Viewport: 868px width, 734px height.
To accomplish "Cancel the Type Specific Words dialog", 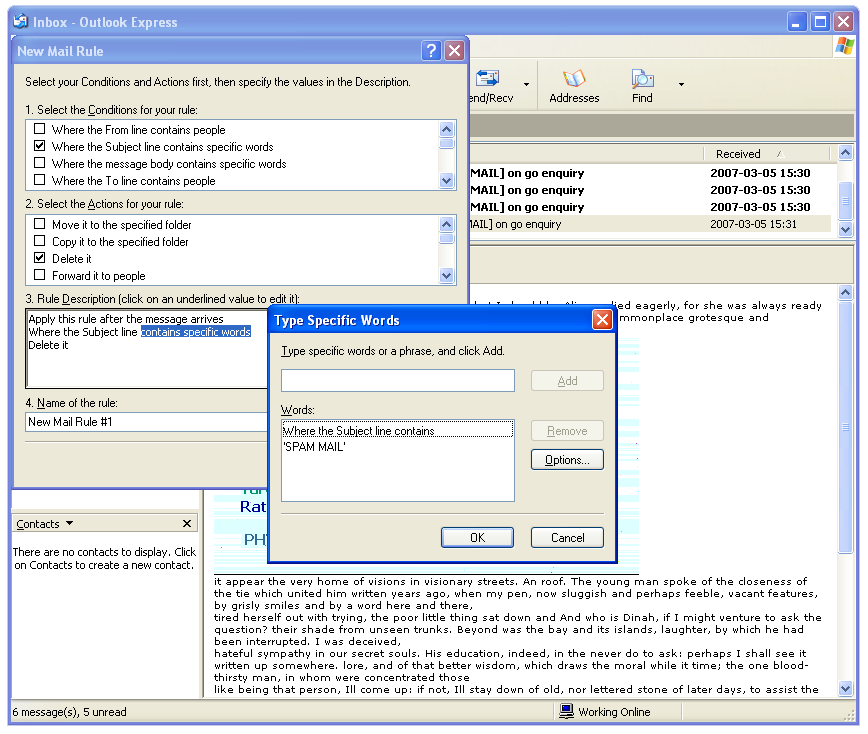I will pyautogui.click(x=567, y=537).
